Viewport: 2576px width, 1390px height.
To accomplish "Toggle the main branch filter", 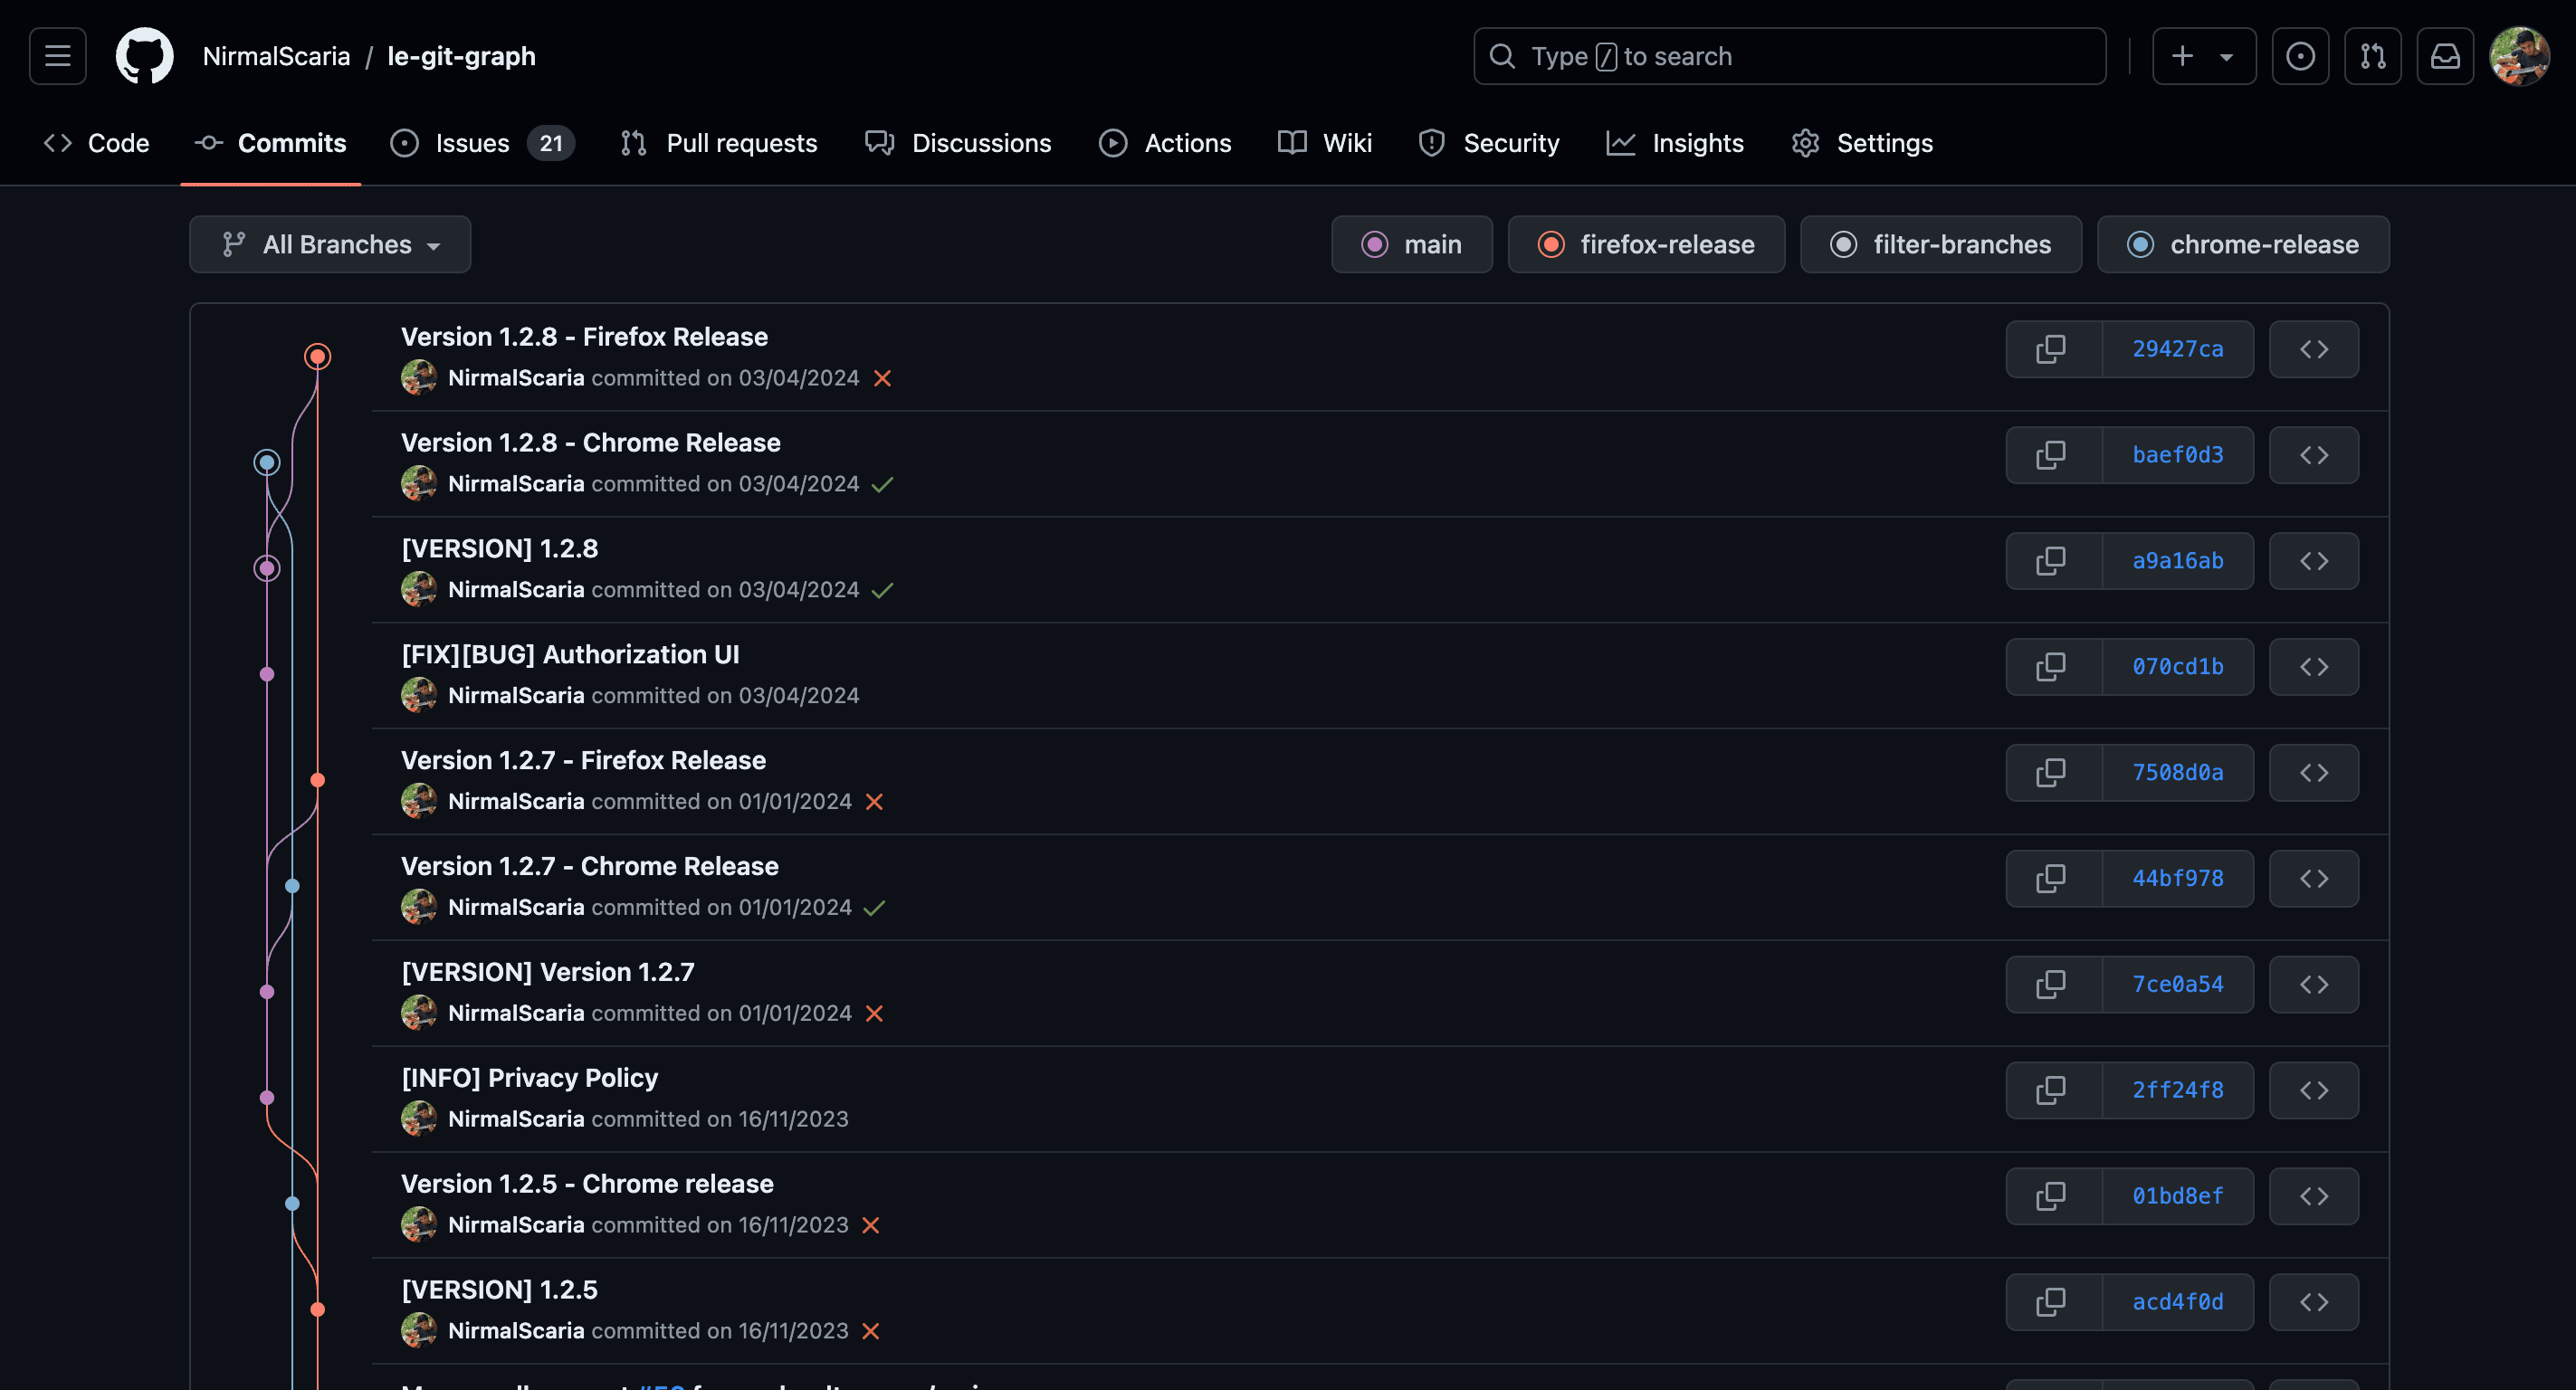I will pyautogui.click(x=1411, y=245).
